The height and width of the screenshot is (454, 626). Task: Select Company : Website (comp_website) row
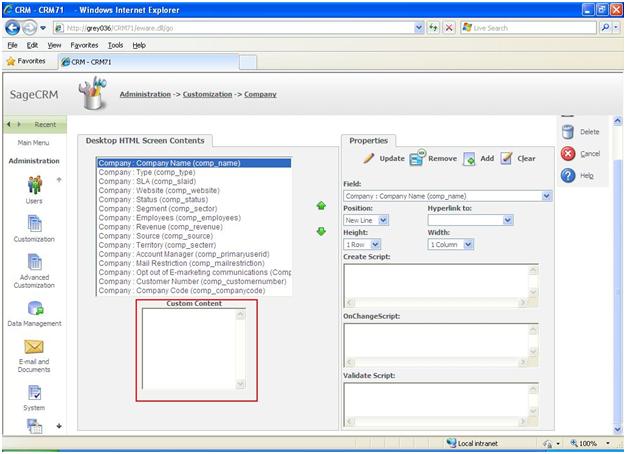tap(194, 190)
